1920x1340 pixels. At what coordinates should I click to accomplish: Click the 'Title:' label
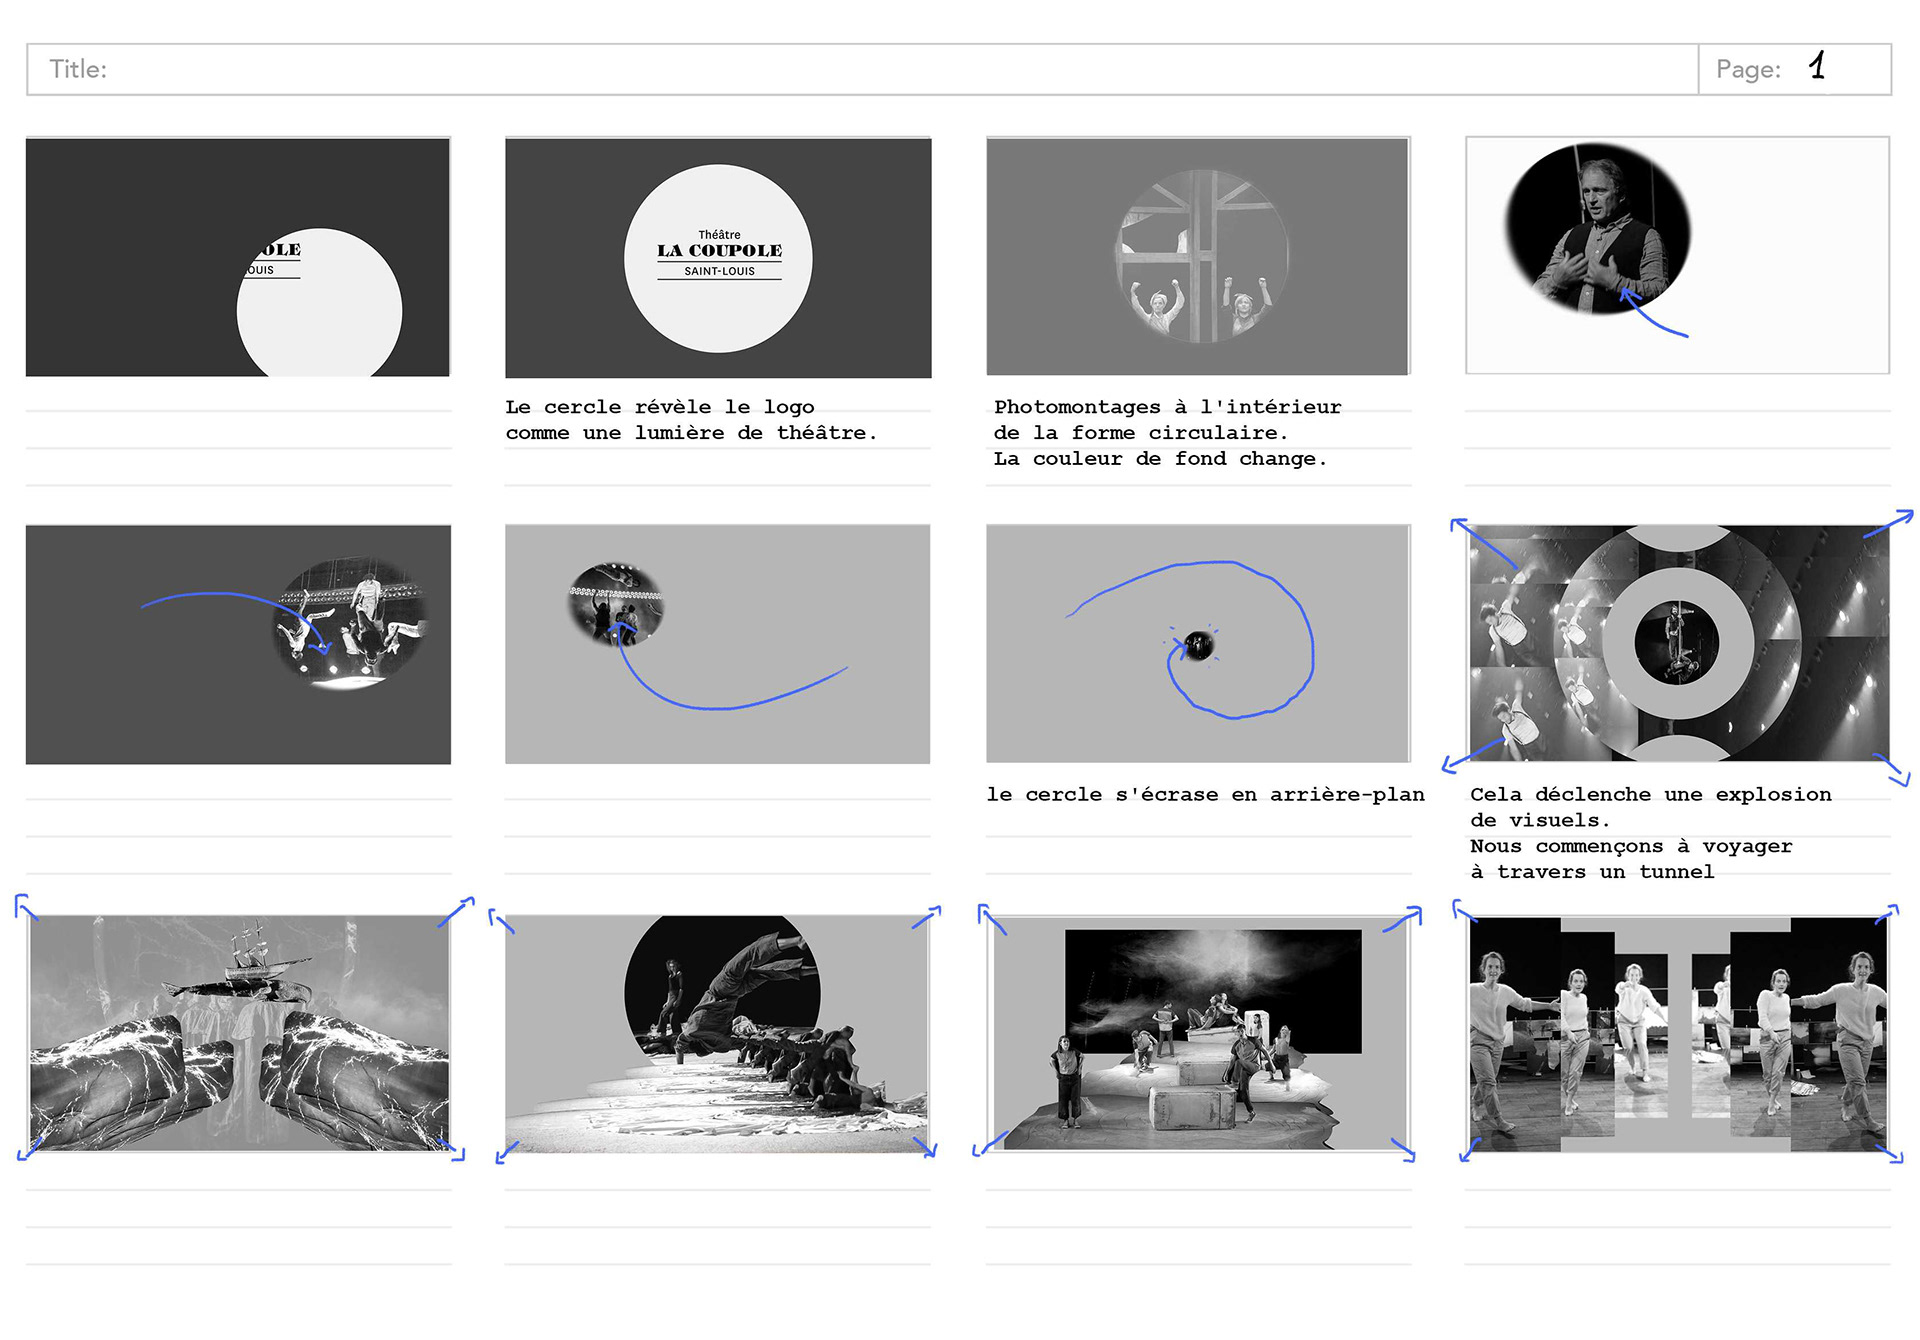pos(78,69)
